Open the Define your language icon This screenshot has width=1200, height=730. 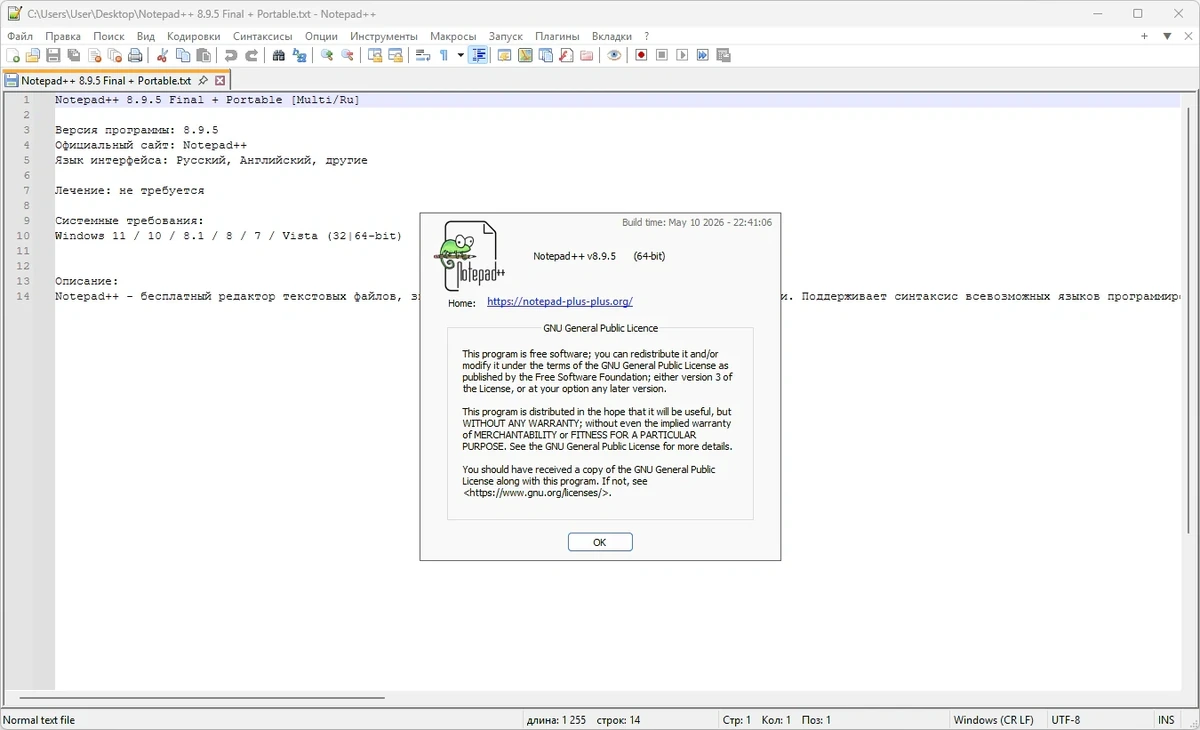[504, 55]
